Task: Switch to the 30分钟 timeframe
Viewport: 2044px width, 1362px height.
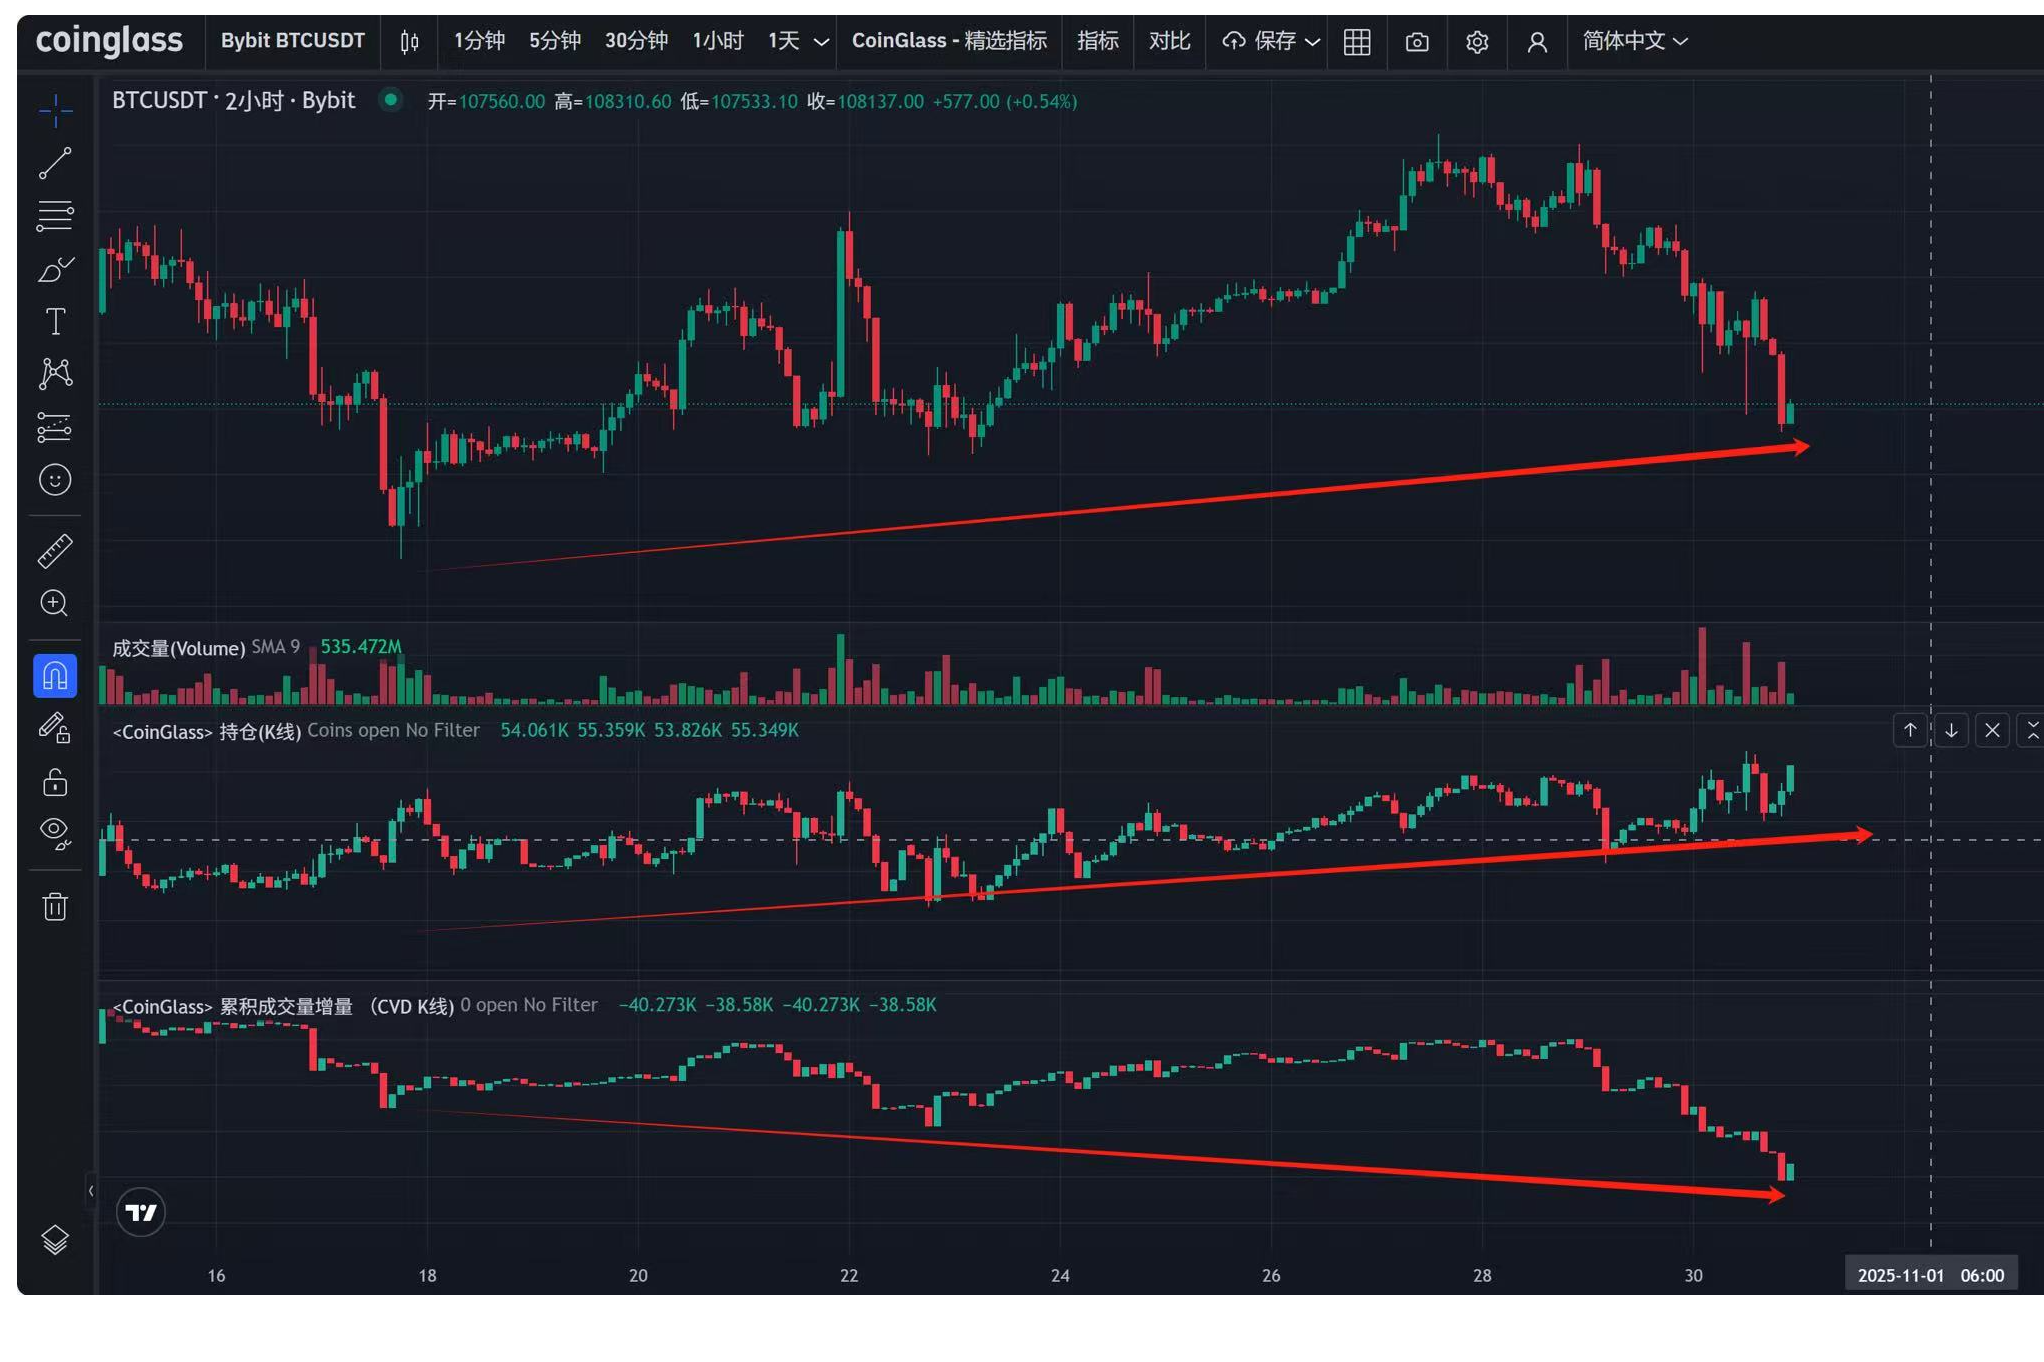Action: (636, 42)
